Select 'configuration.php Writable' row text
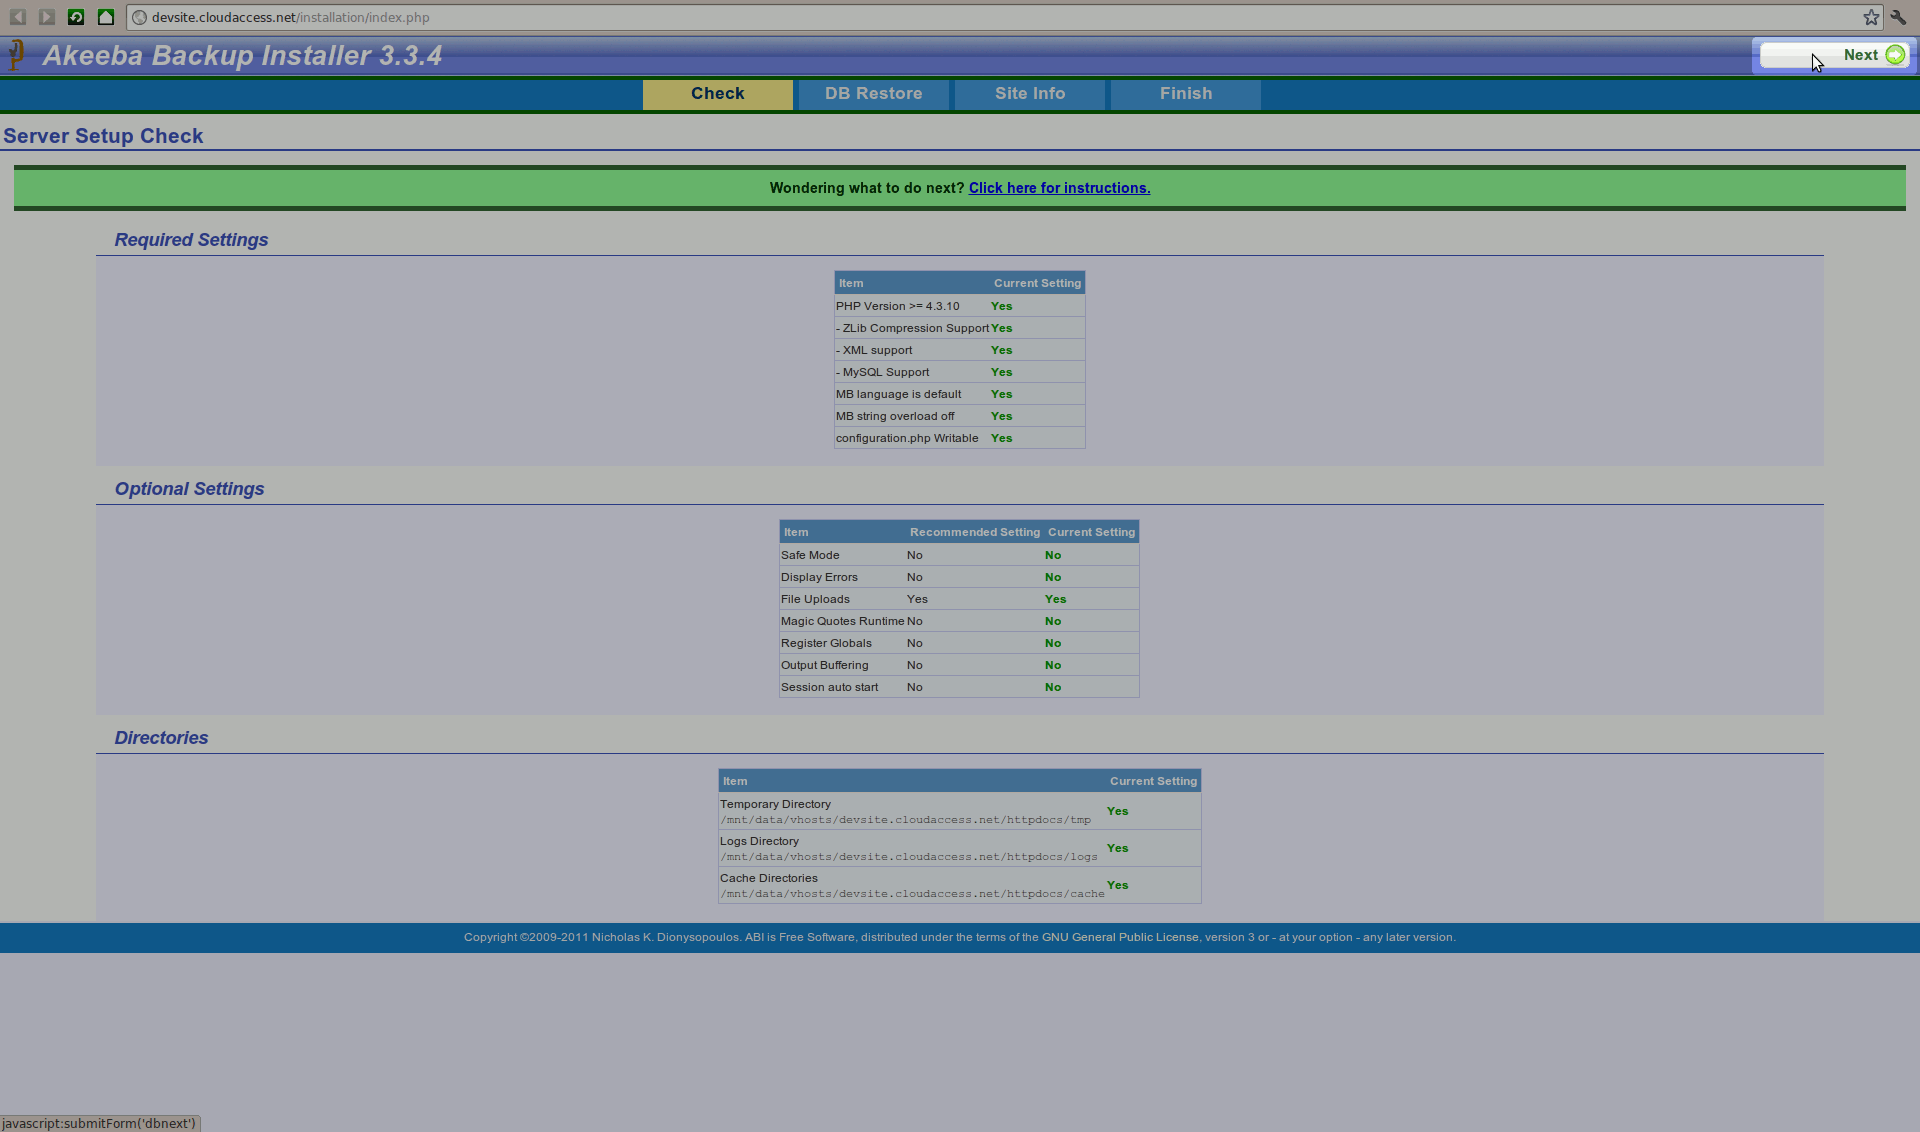This screenshot has width=1920, height=1132. pyautogui.click(x=907, y=438)
